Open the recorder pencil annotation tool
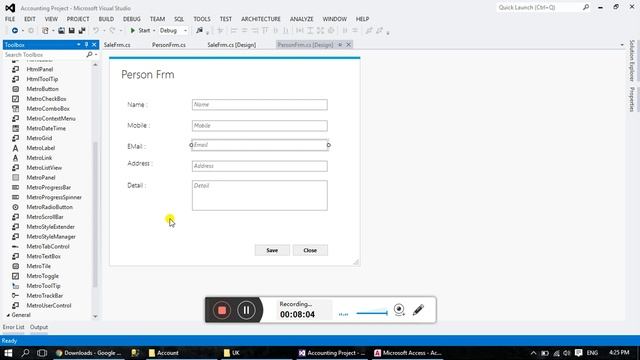640x360 pixels. (418, 310)
